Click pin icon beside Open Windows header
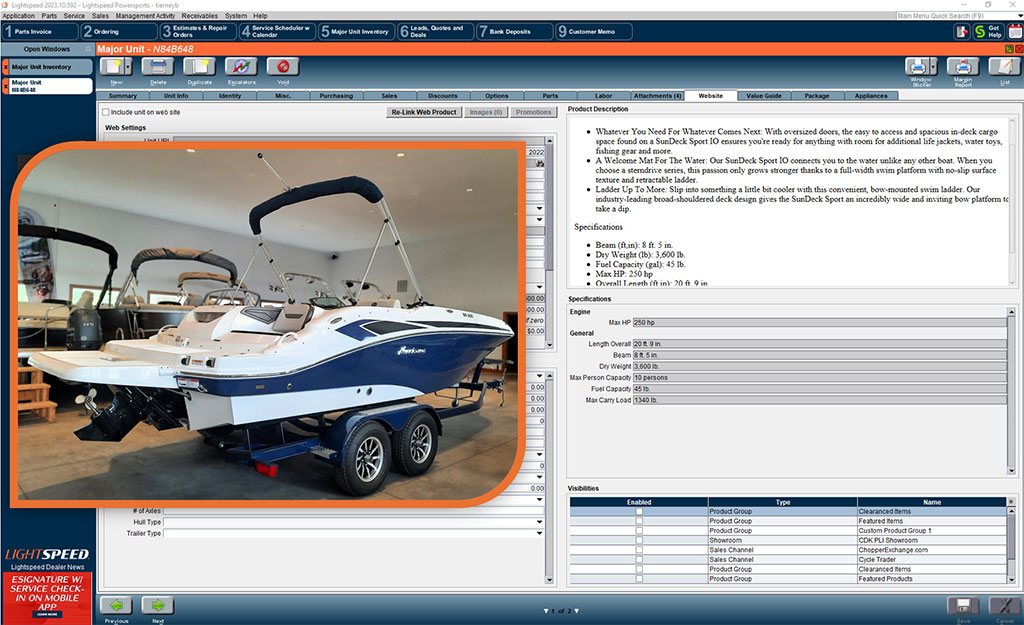Screen dimensions: 1024x625 pos(88,49)
